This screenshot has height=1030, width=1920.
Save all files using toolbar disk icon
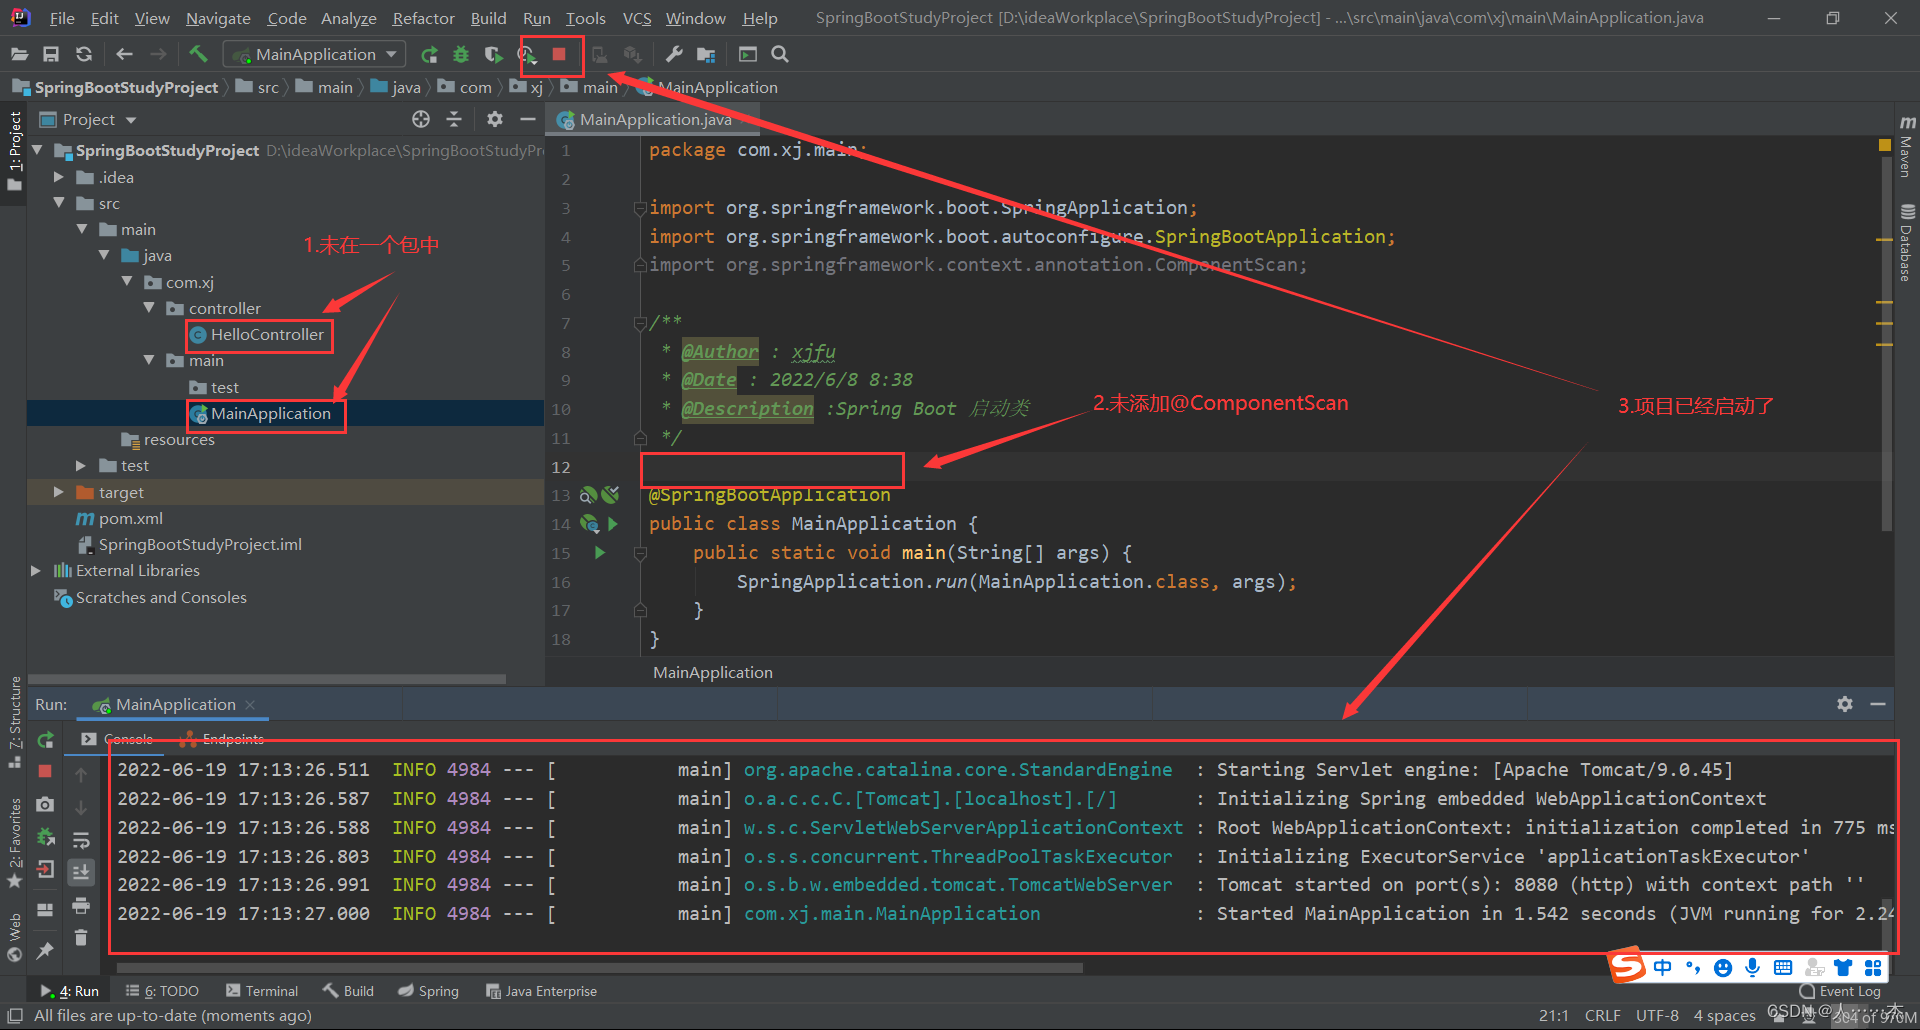point(51,54)
